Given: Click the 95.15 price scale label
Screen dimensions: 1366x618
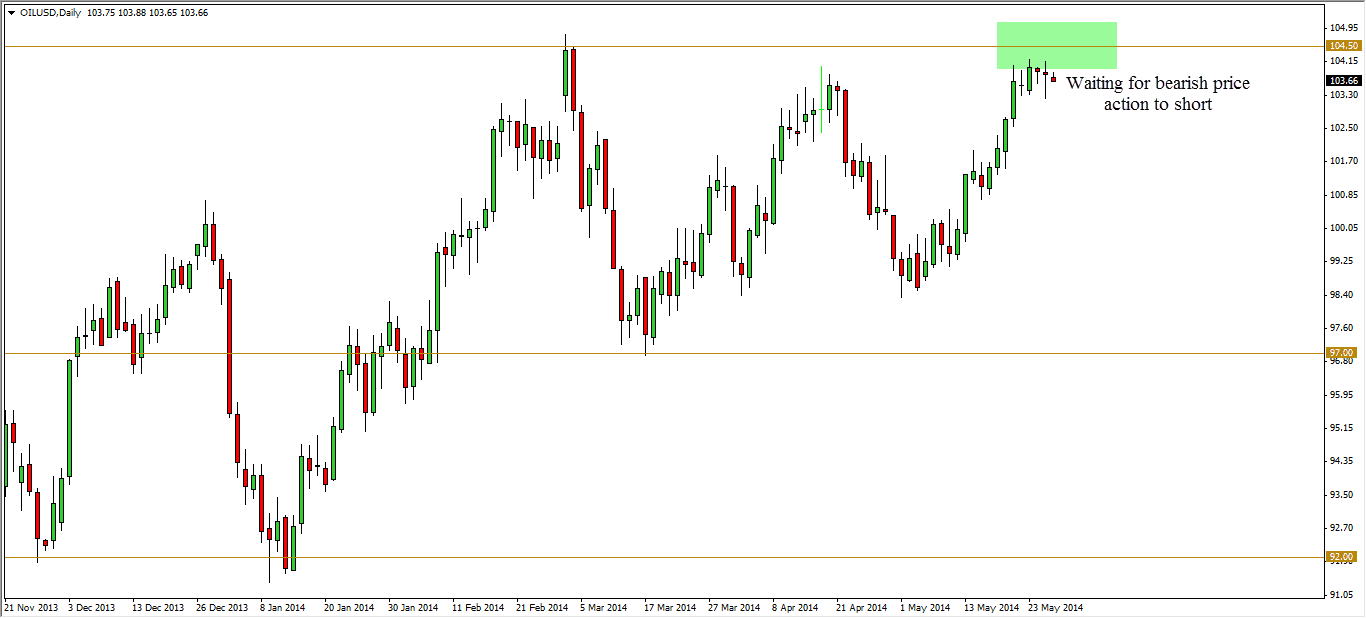Looking at the screenshot, I should [x=1343, y=428].
